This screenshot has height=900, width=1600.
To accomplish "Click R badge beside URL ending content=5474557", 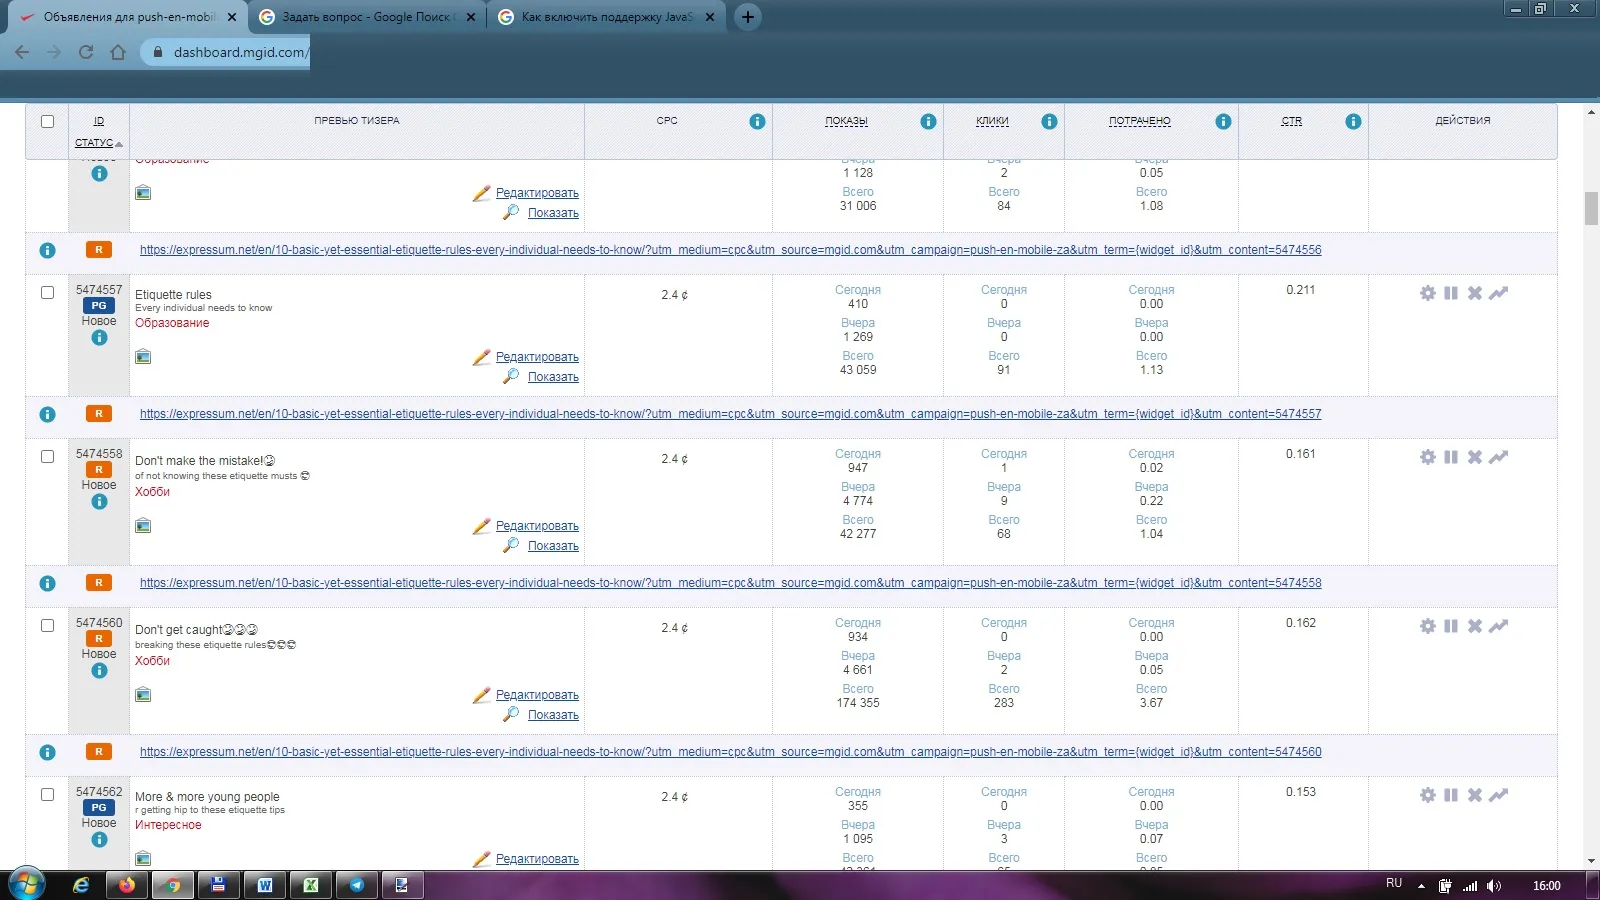I will coord(98,414).
